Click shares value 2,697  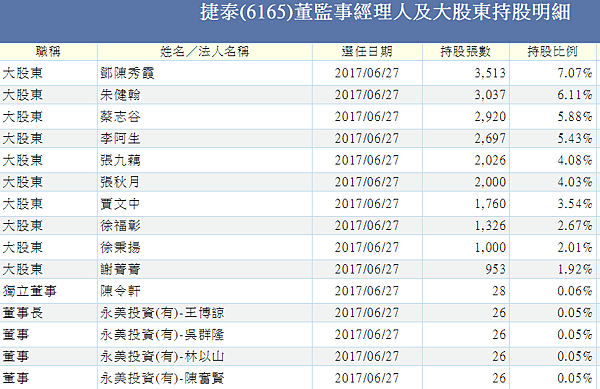click(490, 138)
